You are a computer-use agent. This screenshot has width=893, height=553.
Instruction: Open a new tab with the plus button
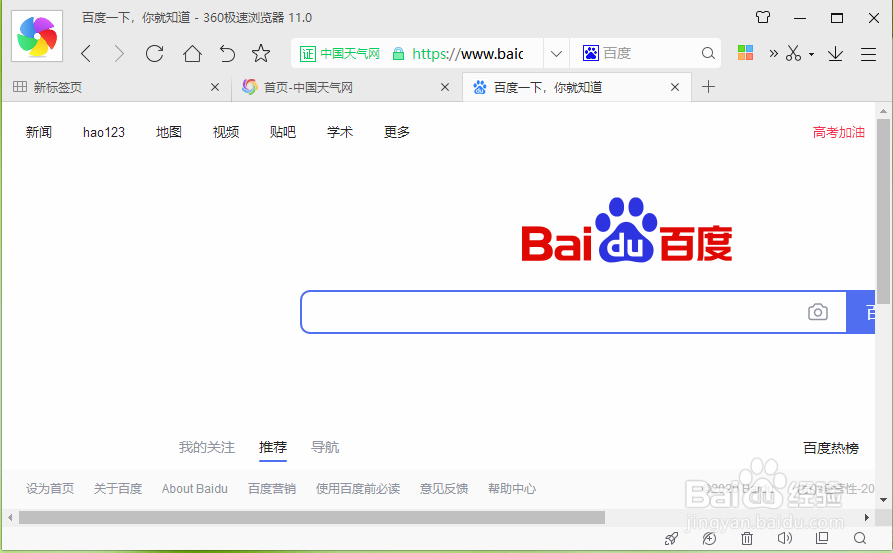pos(708,87)
